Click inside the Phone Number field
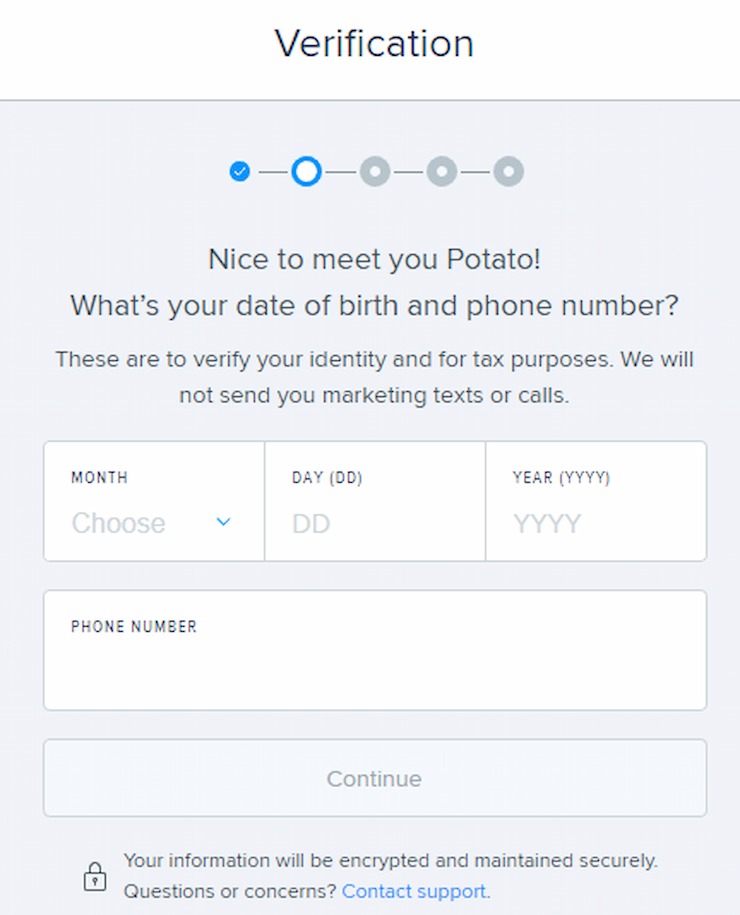This screenshot has height=915, width=740. pyautogui.click(x=375, y=650)
